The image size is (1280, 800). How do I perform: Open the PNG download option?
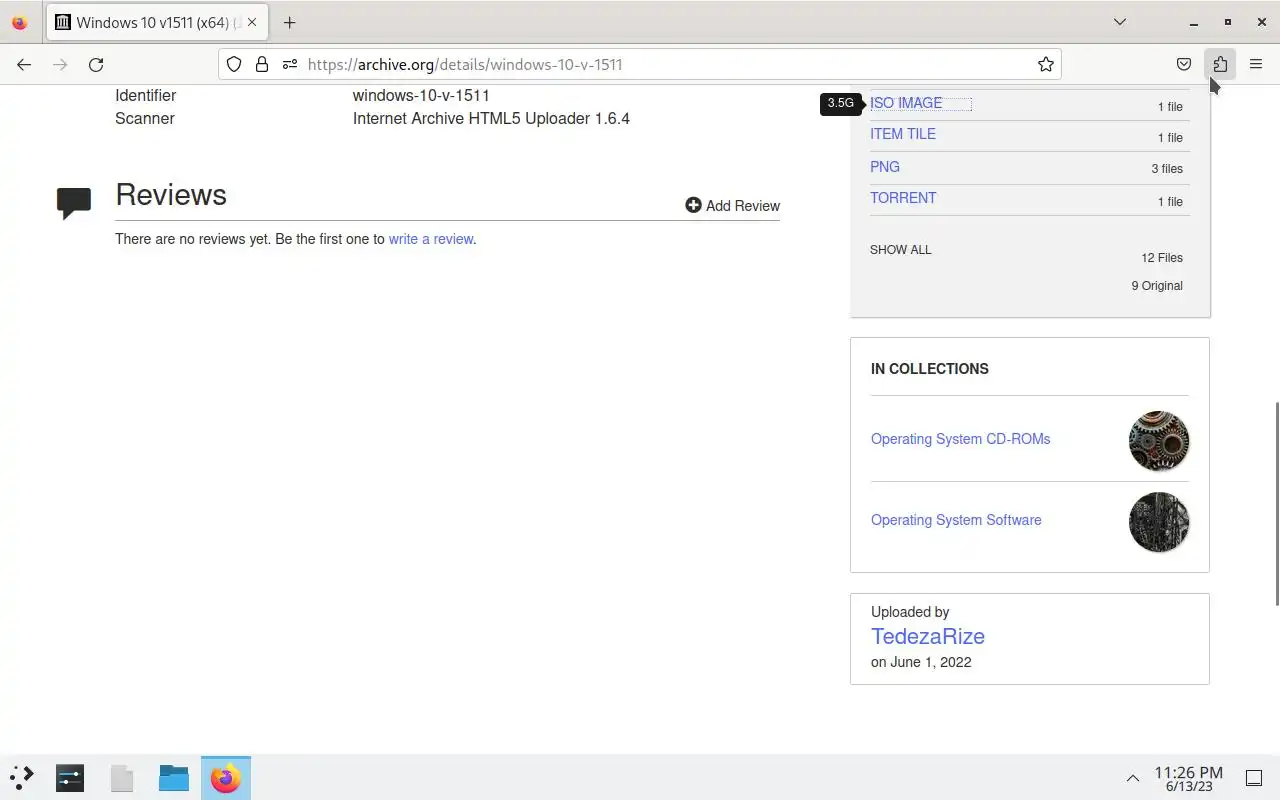click(885, 167)
